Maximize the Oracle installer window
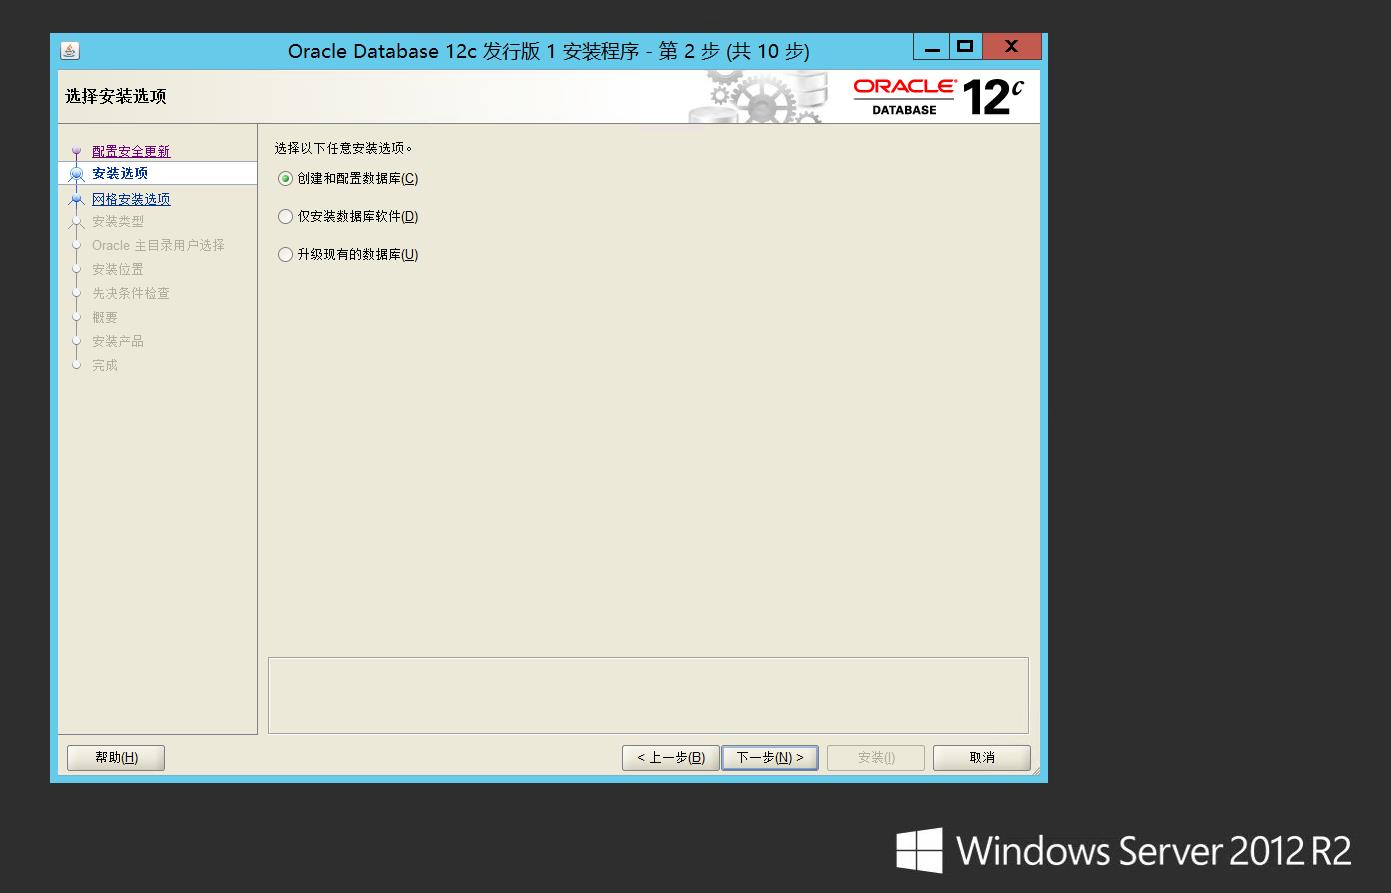The image size is (1391, 893). coord(965,47)
